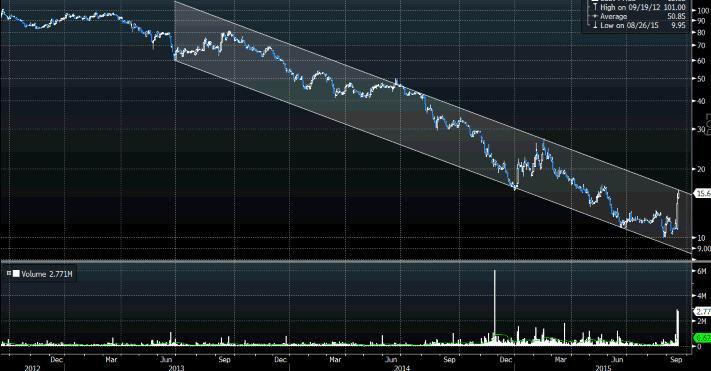Click the 15.6 last price tag
Viewport: 711px width, 371px height.
[x=702, y=194]
